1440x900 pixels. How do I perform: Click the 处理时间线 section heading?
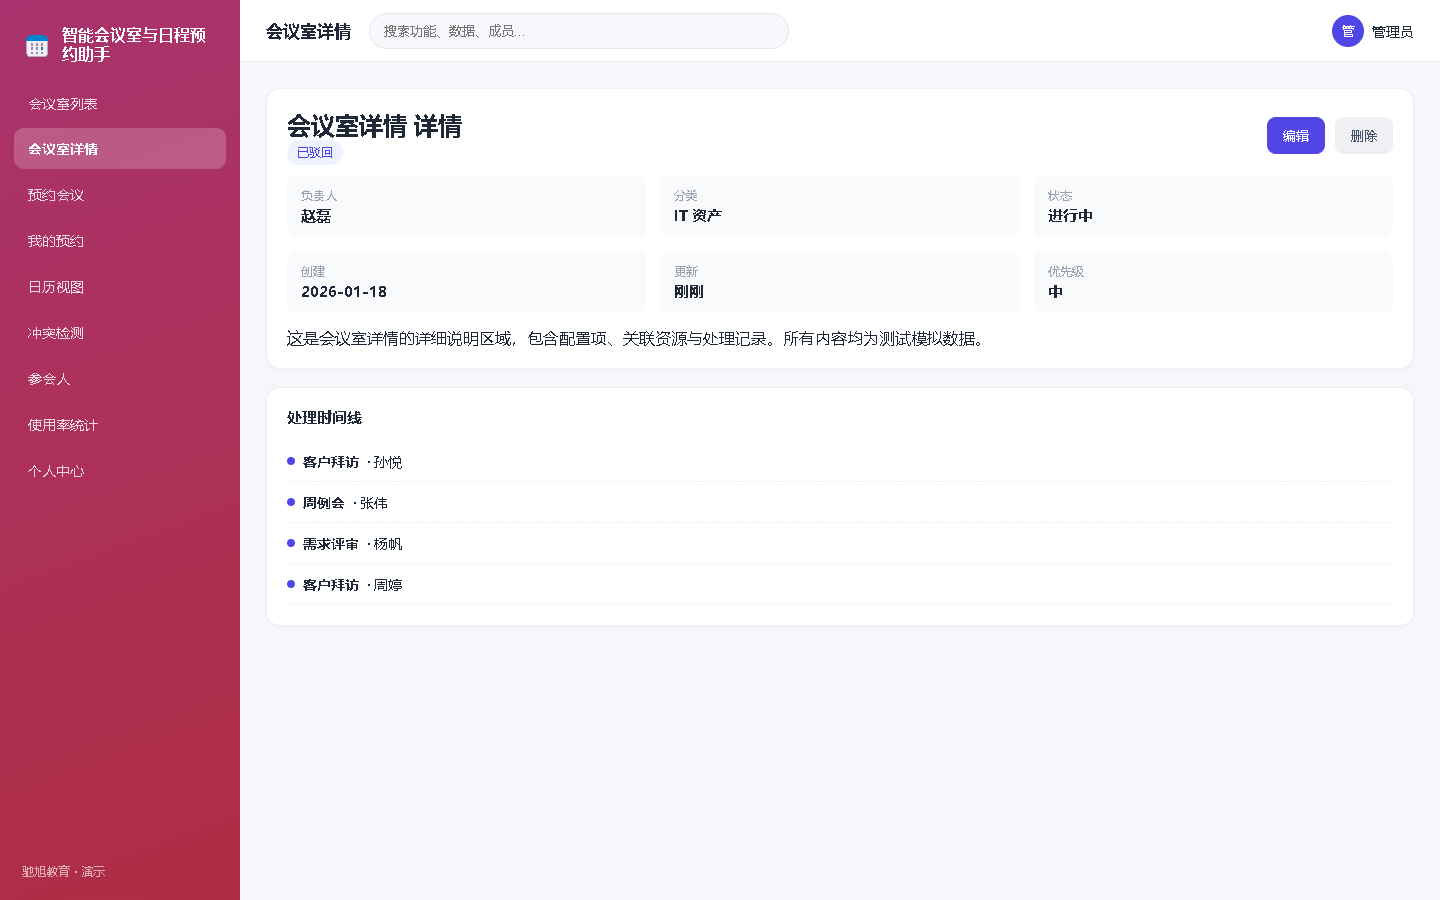coord(324,418)
